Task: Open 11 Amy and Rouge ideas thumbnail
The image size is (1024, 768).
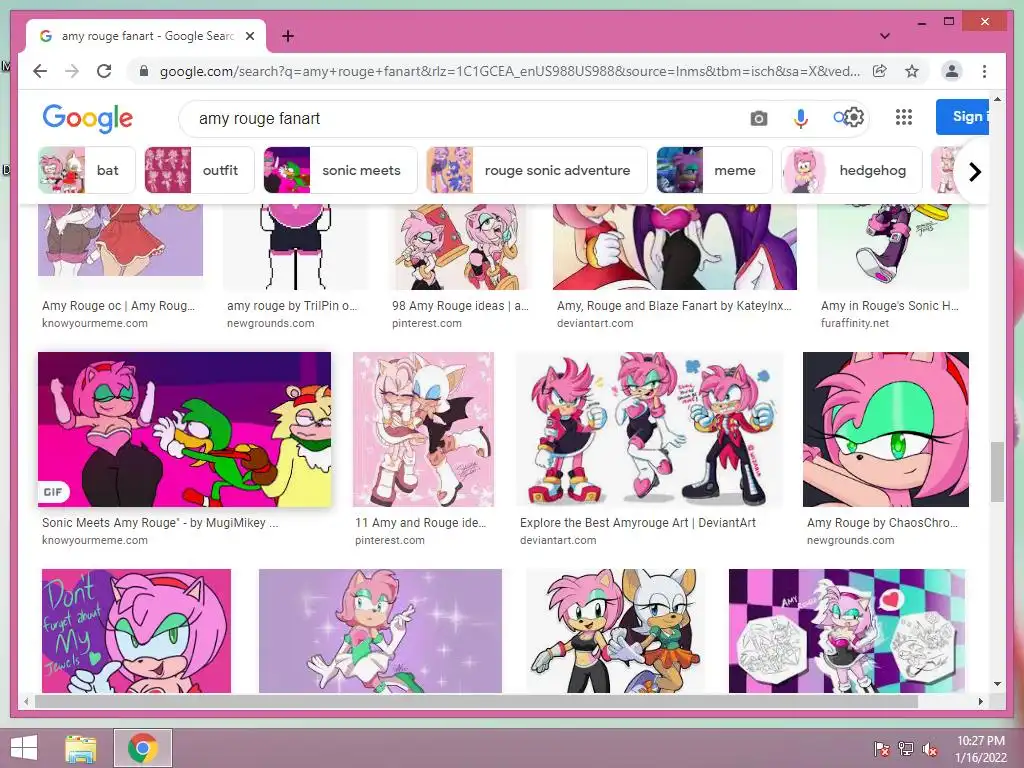Action: (423, 429)
